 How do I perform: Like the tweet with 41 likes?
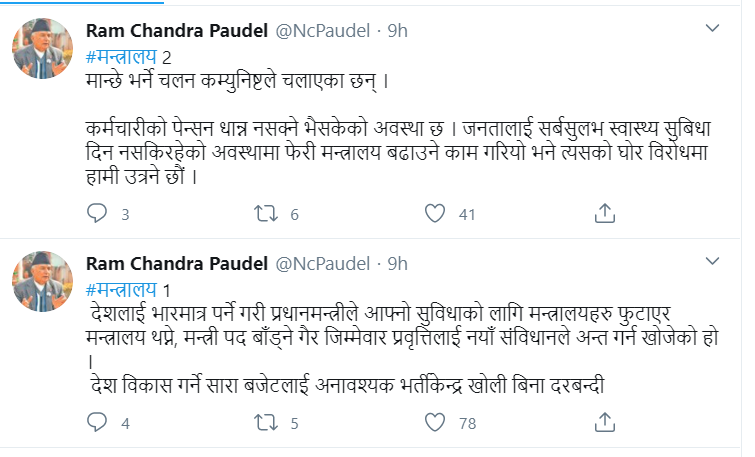[434, 213]
